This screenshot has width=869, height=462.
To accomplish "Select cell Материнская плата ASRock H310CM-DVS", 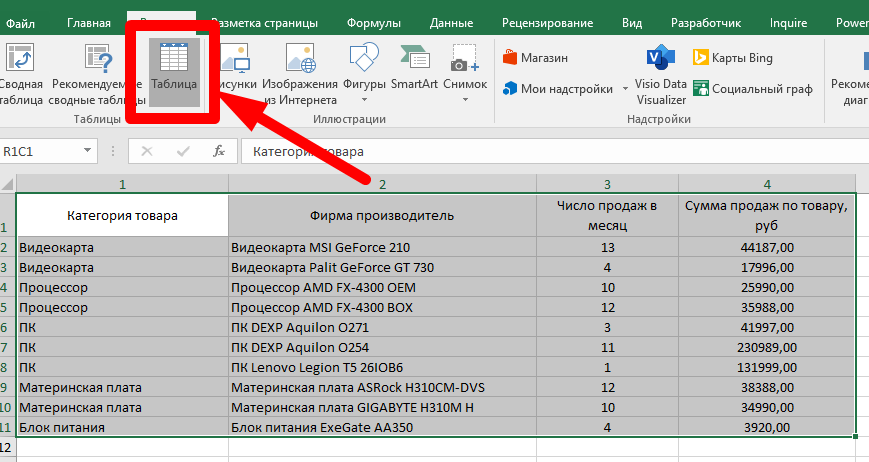I will coord(382,387).
